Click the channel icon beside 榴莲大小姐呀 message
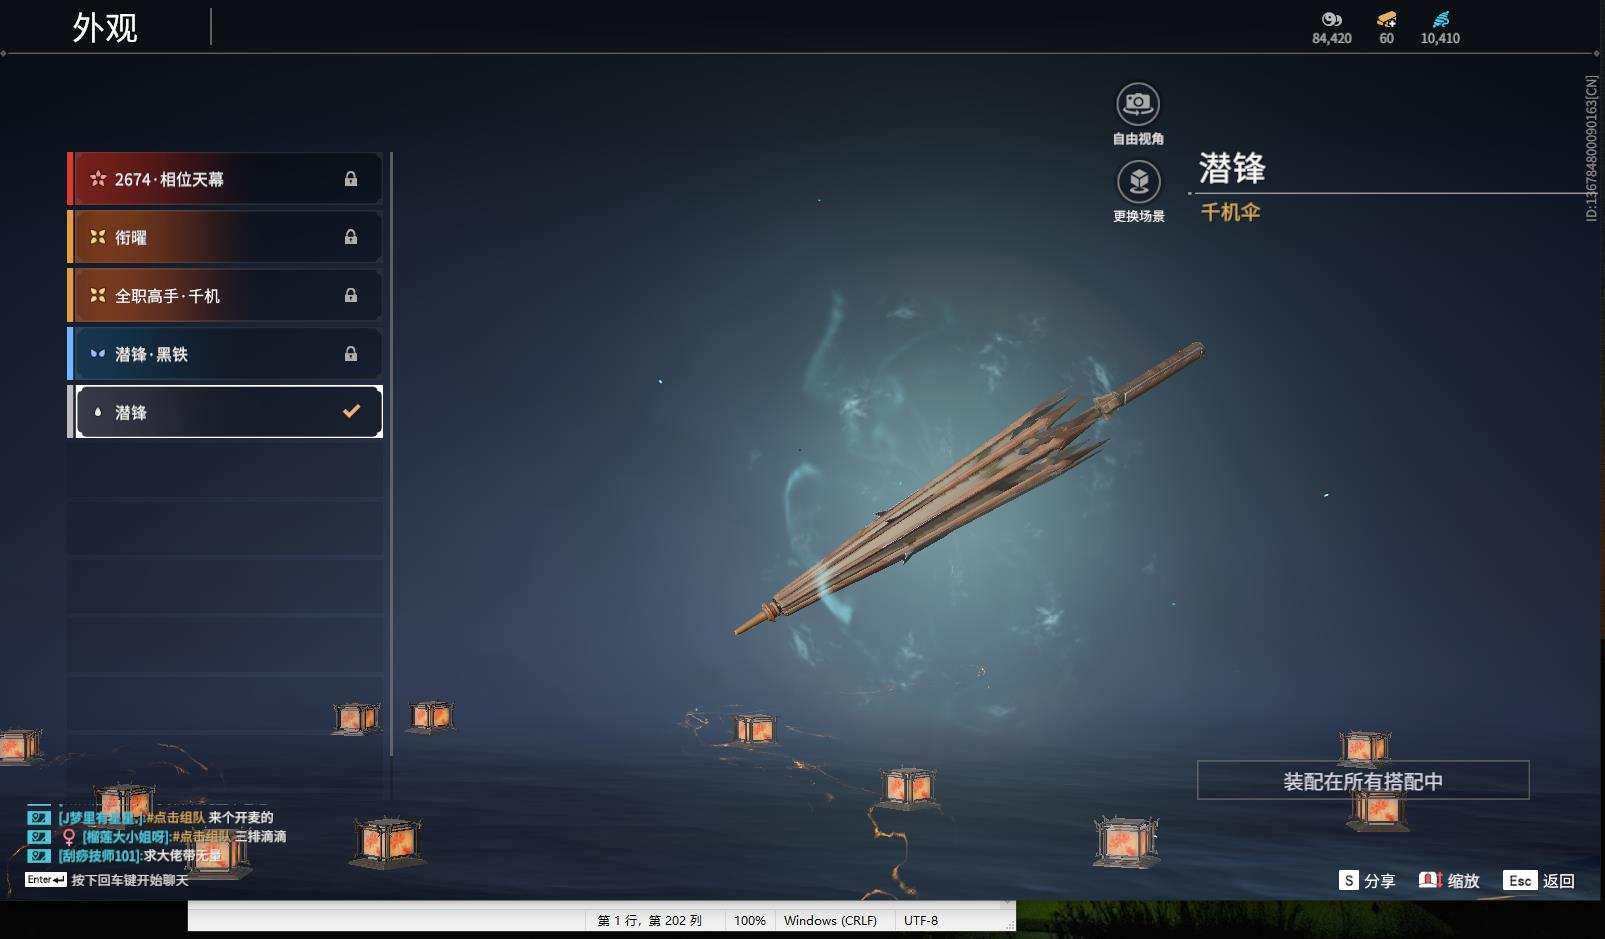1605x939 pixels. 39,837
